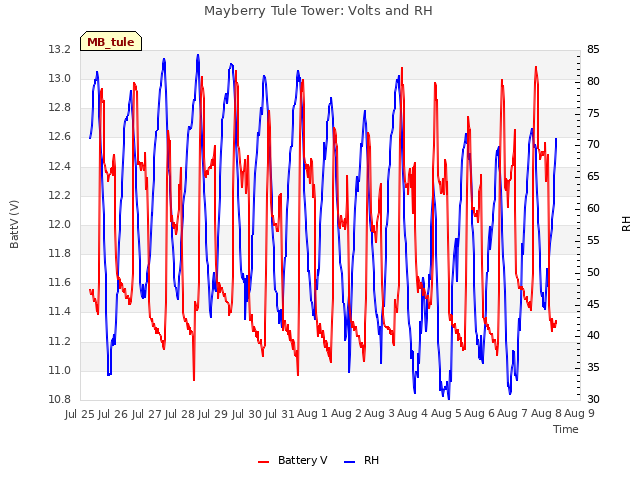Click the 11.2 voltage tick label
The width and height of the screenshot is (640, 480).
click(60, 342)
